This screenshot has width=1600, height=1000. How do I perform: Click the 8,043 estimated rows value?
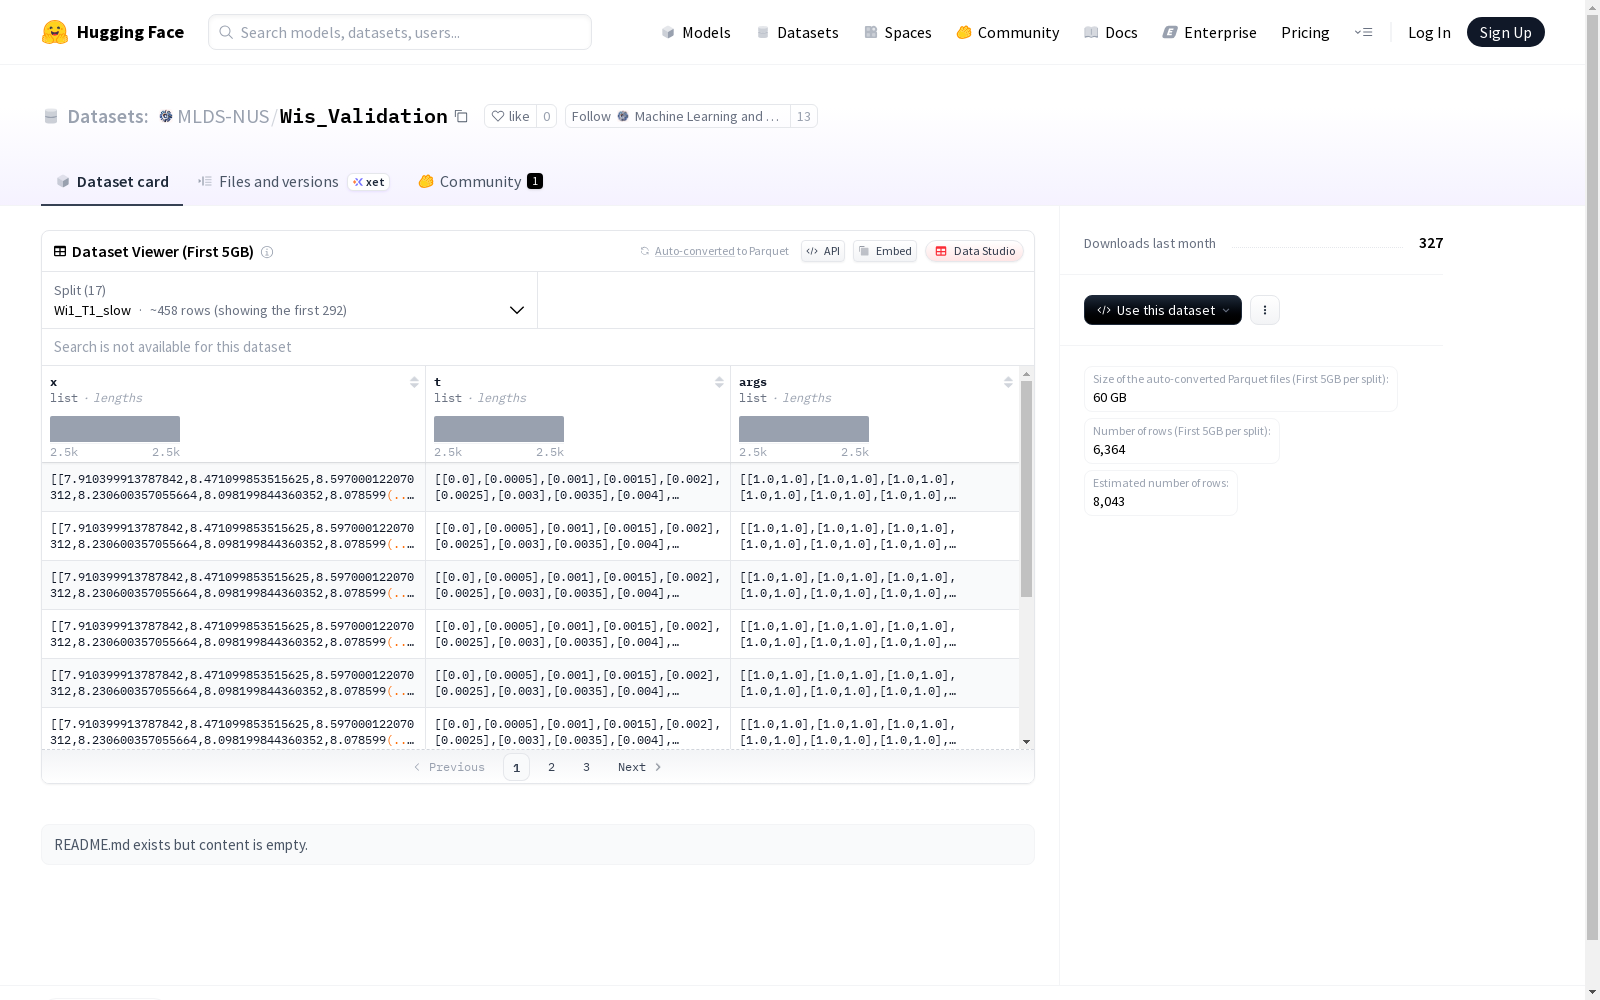(x=1109, y=501)
